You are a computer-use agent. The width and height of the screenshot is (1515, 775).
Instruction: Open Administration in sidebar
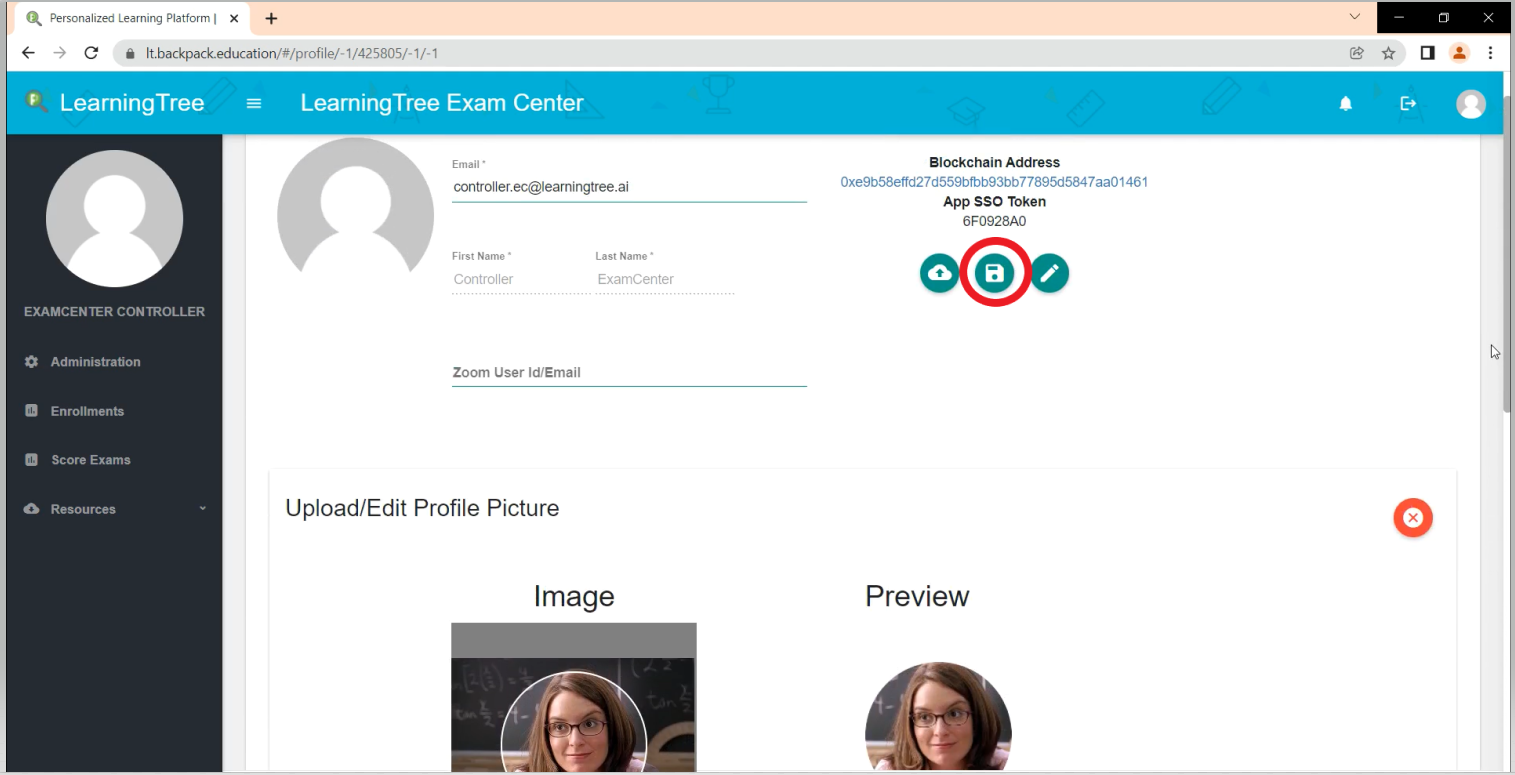95,362
